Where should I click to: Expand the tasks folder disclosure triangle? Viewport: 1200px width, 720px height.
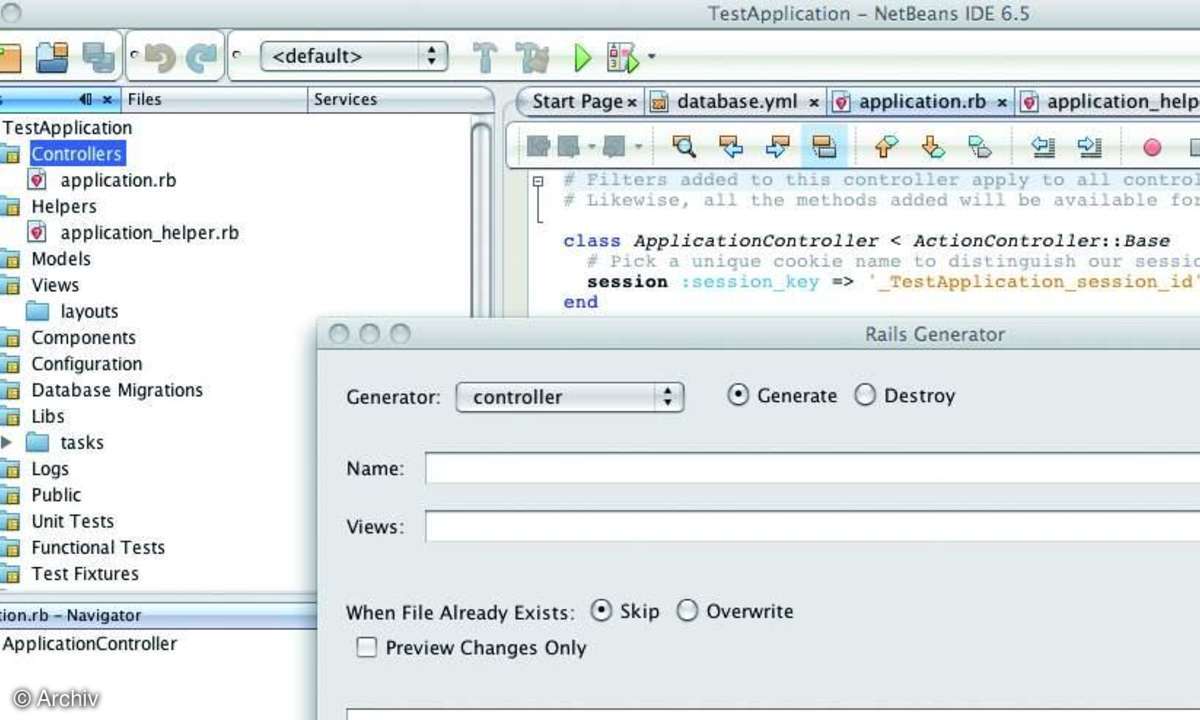(7, 442)
